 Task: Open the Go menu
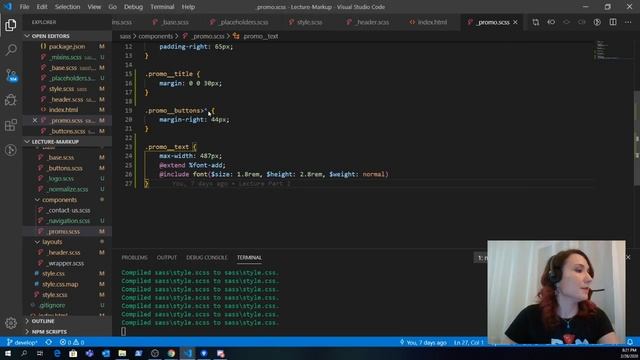point(113,7)
